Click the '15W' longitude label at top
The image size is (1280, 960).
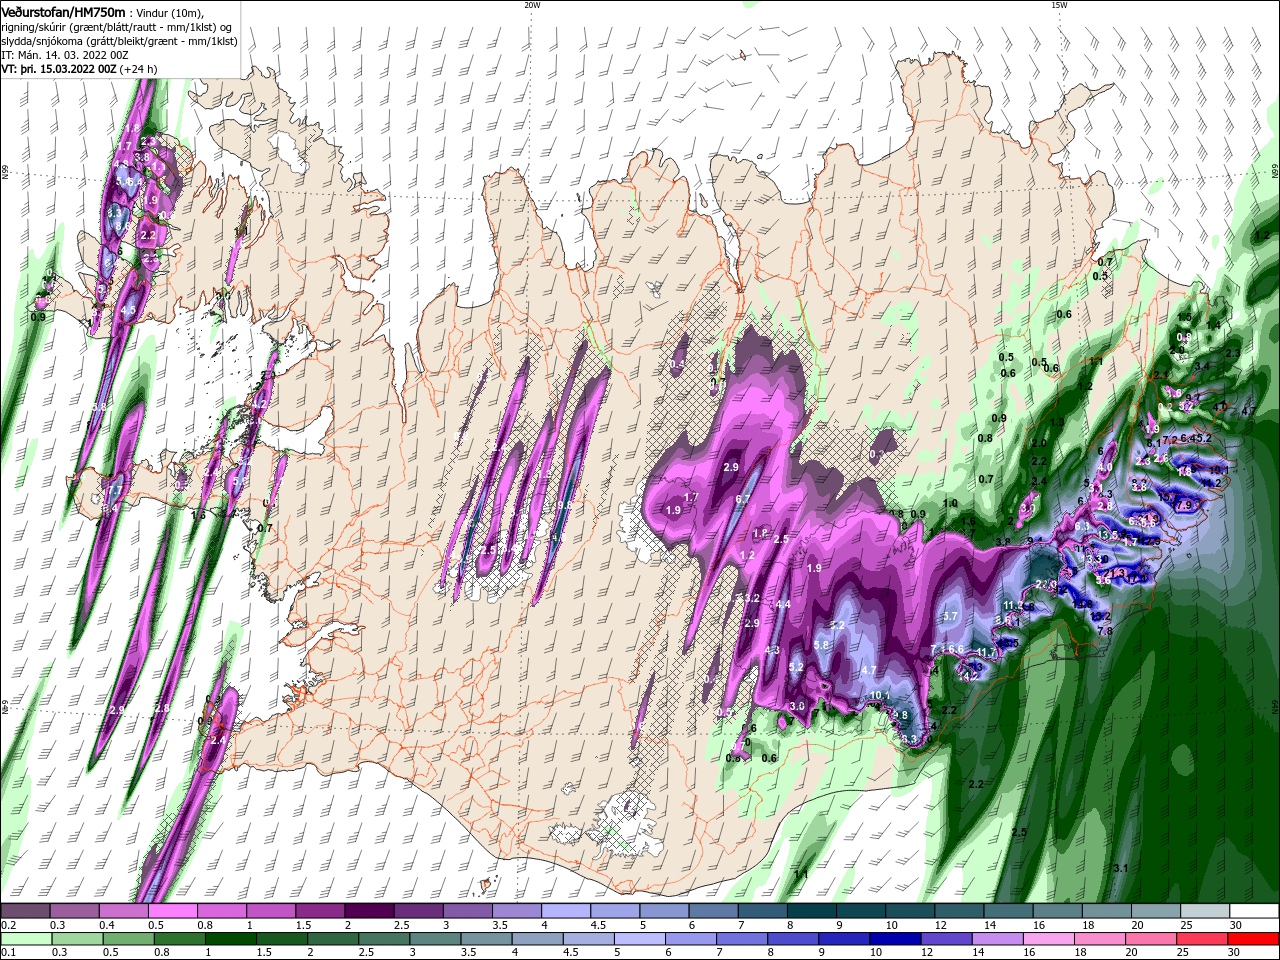coord(1059,5)
